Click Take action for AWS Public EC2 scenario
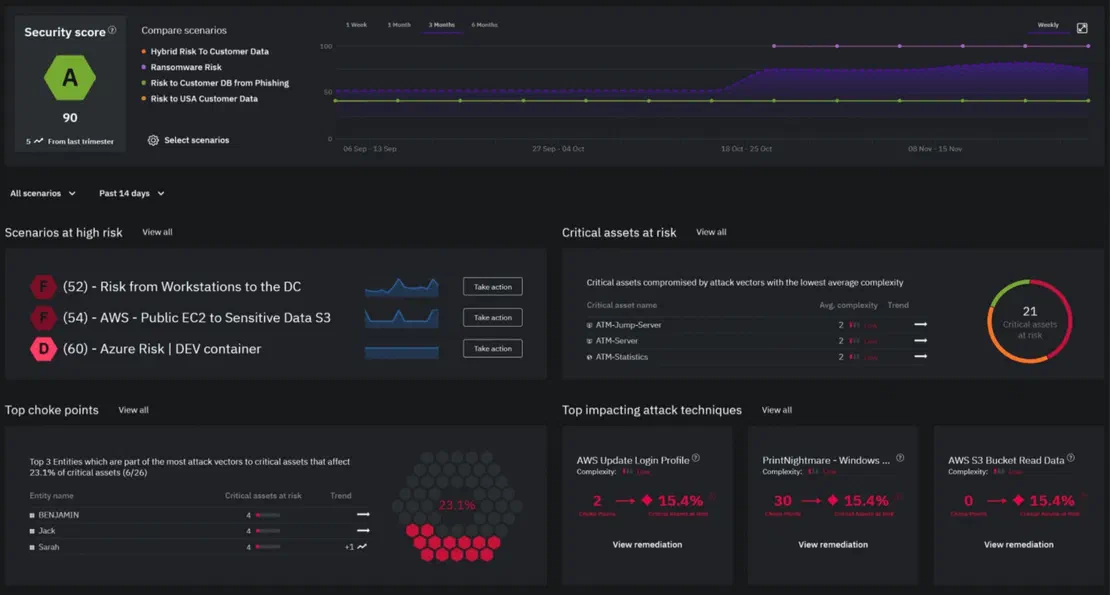The image size is (1110, 595). [493, 318]
